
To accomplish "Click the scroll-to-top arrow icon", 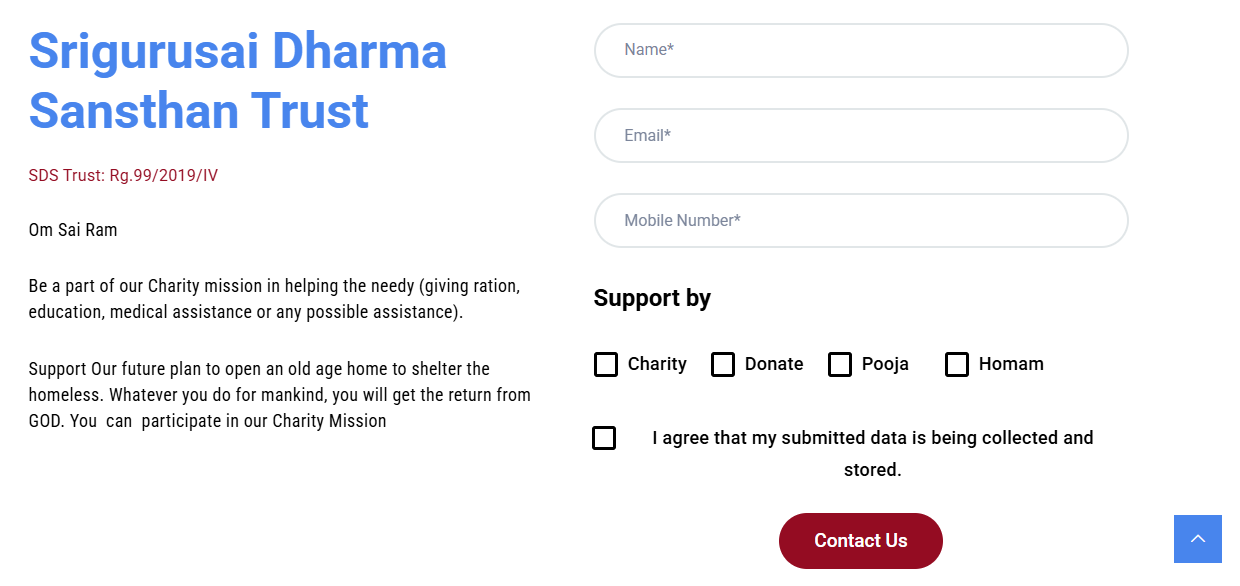I will [x=1197, y=538].
